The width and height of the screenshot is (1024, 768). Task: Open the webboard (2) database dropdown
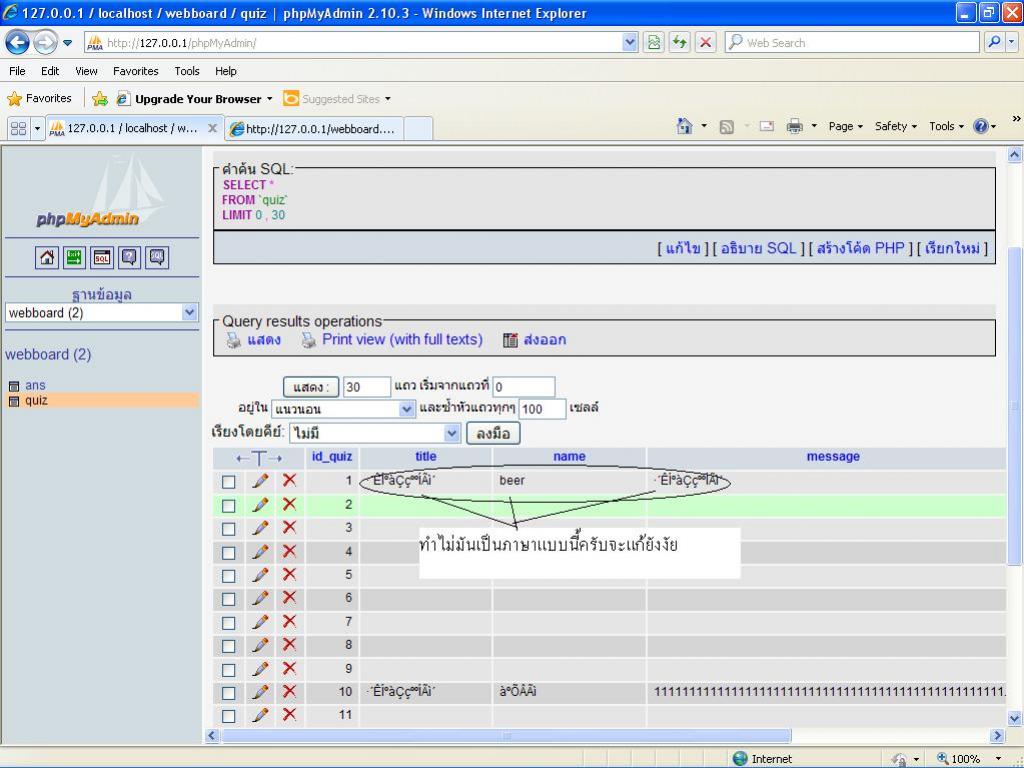[x=101, y=313]
